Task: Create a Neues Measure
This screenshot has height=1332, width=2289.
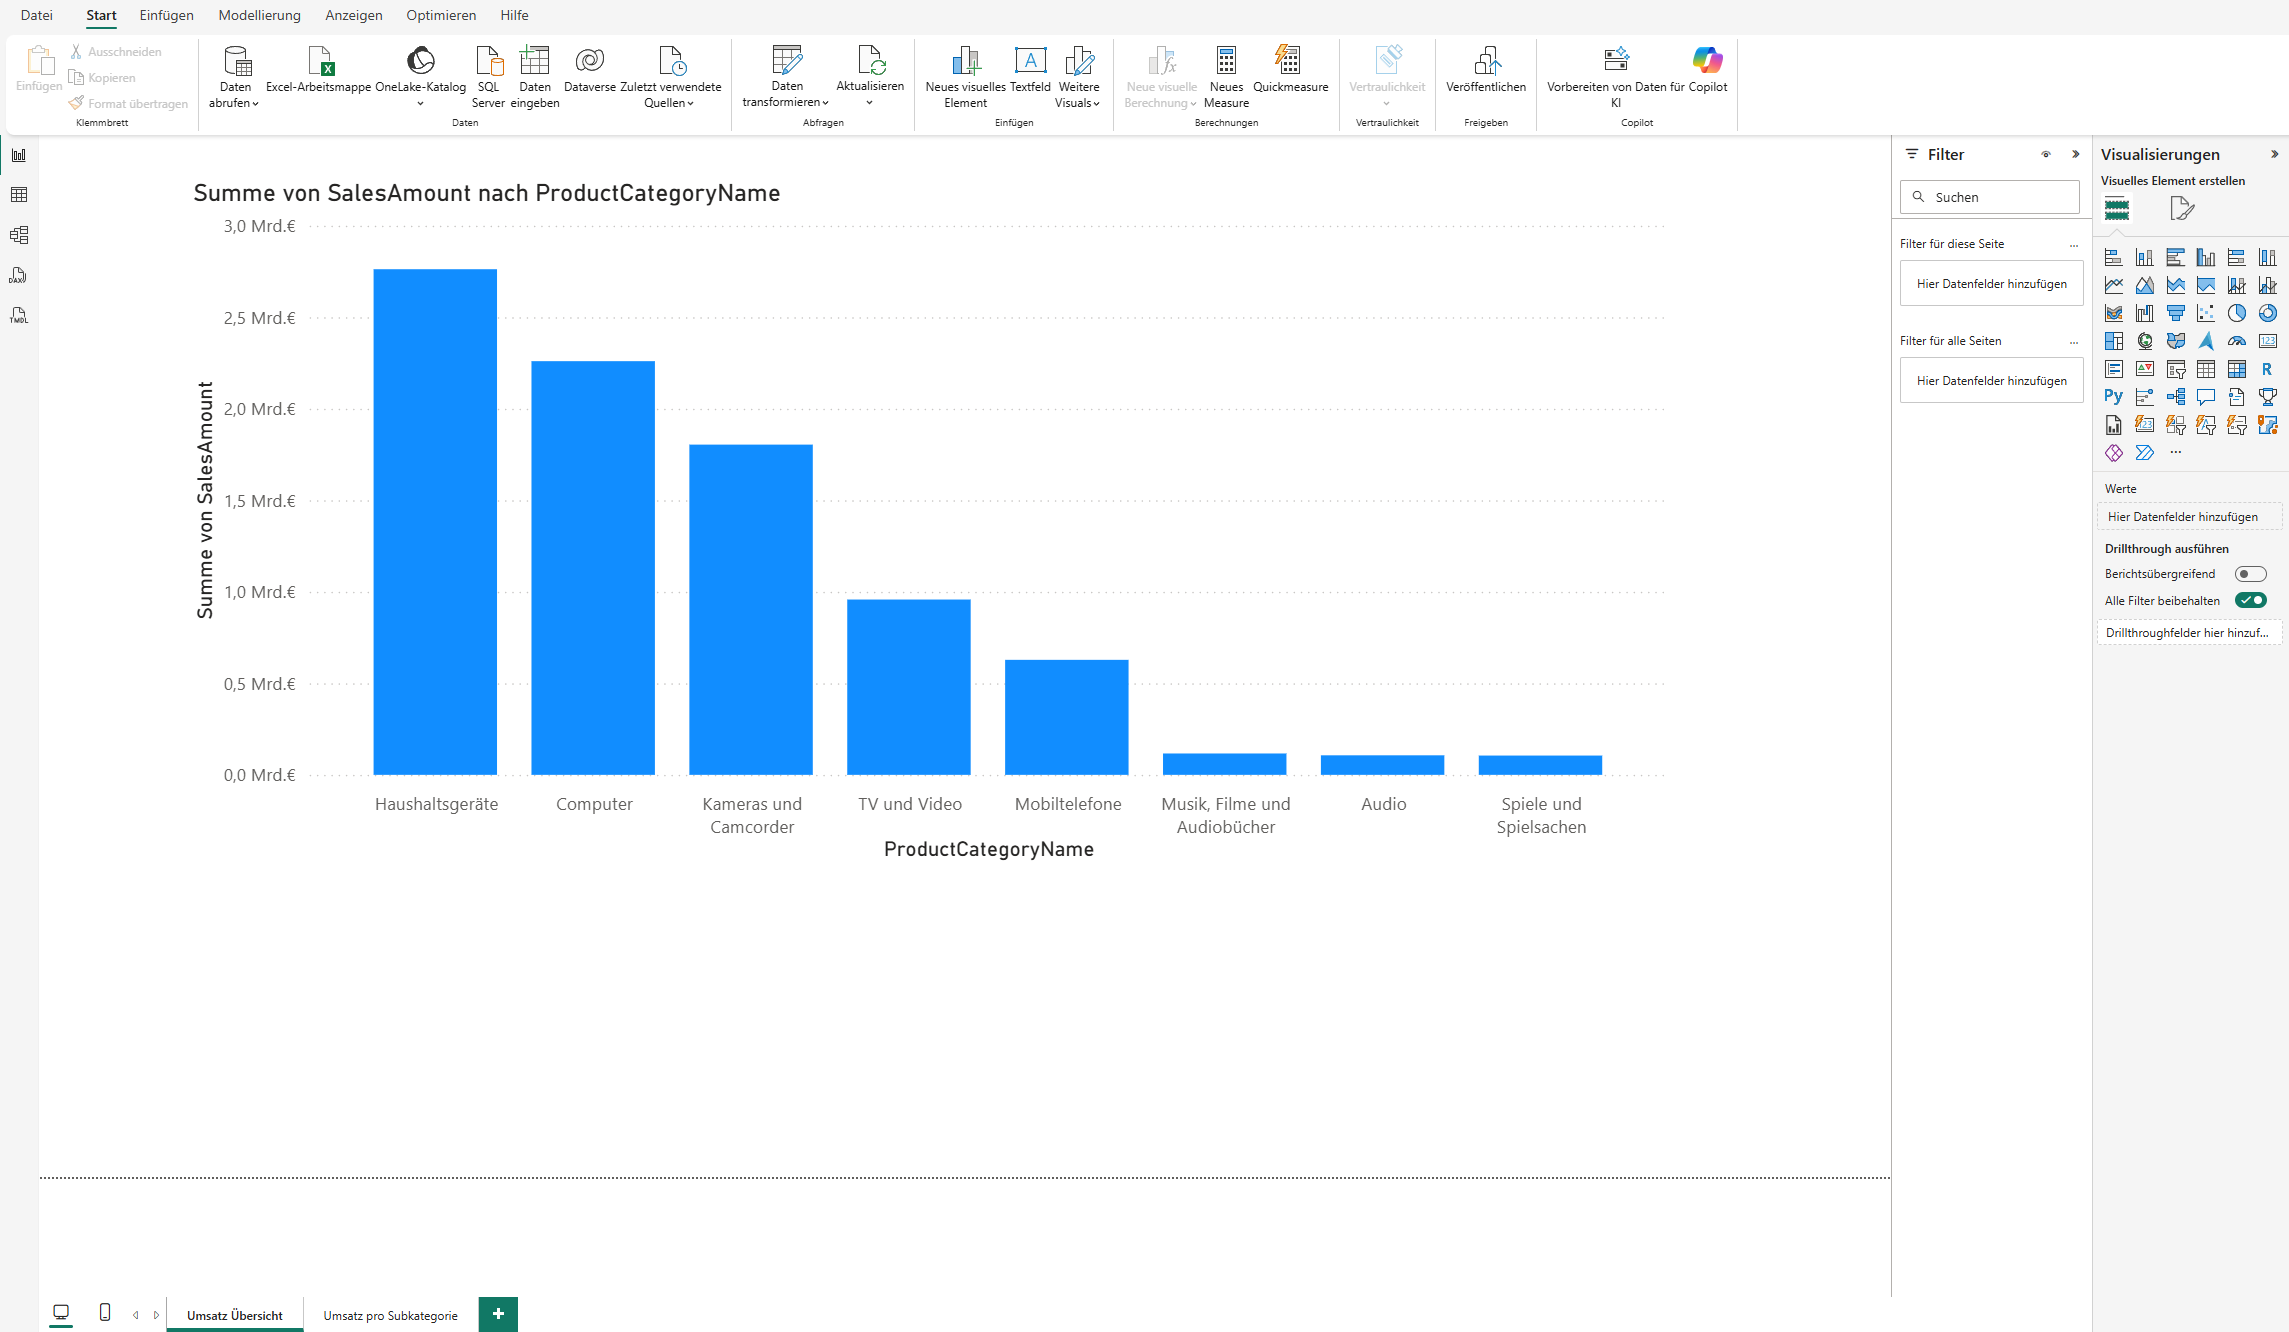Action: click(x=1226, y=75)
